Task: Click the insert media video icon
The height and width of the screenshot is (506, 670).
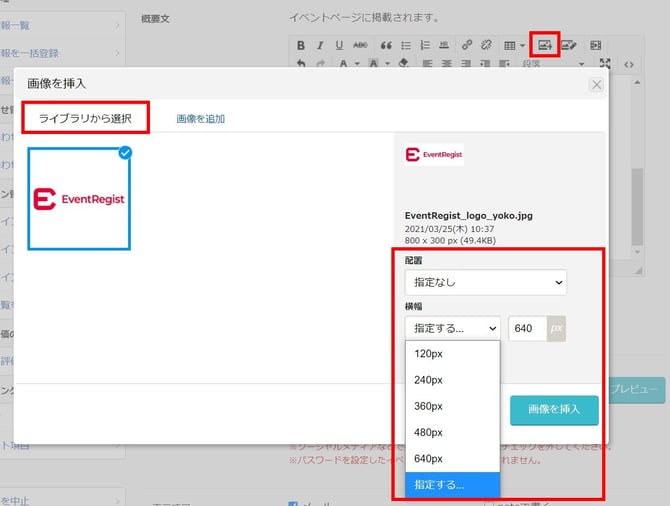Action: coord(596,45)
